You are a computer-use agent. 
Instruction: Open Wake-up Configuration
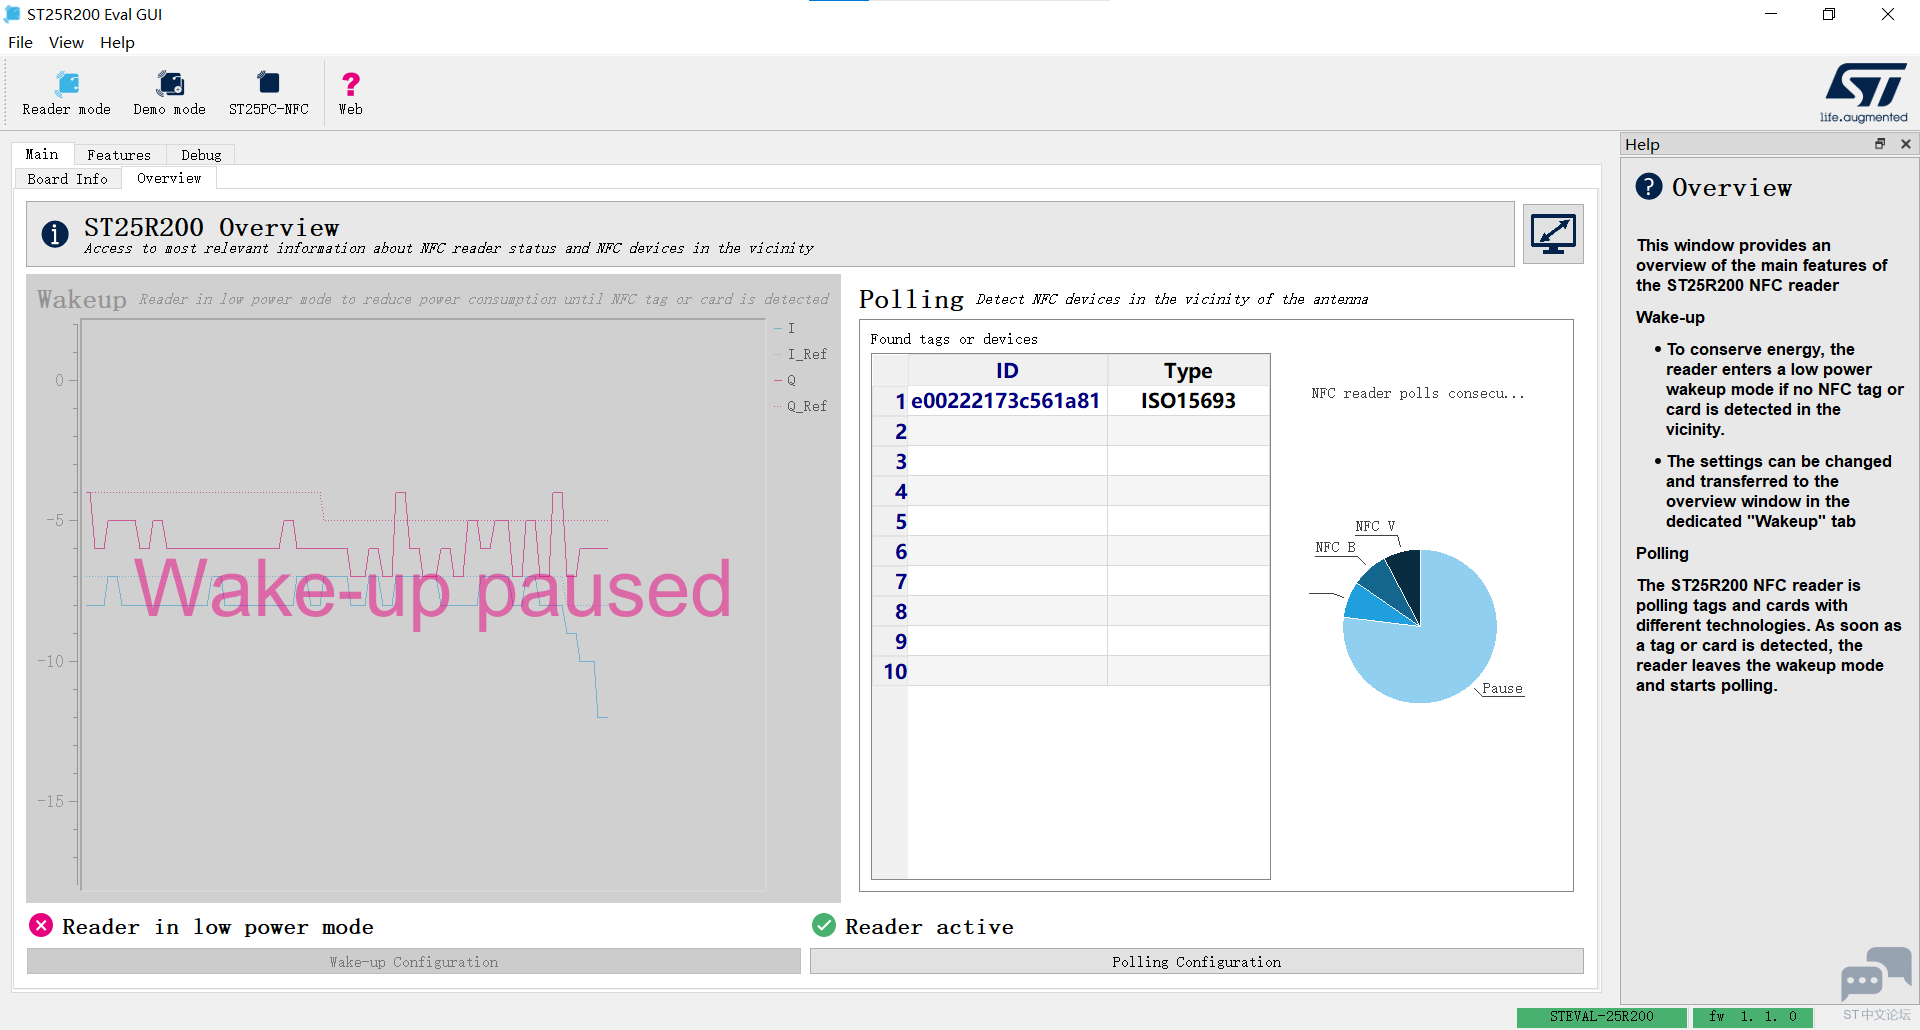pyautogui.click(x=414, y=962)
